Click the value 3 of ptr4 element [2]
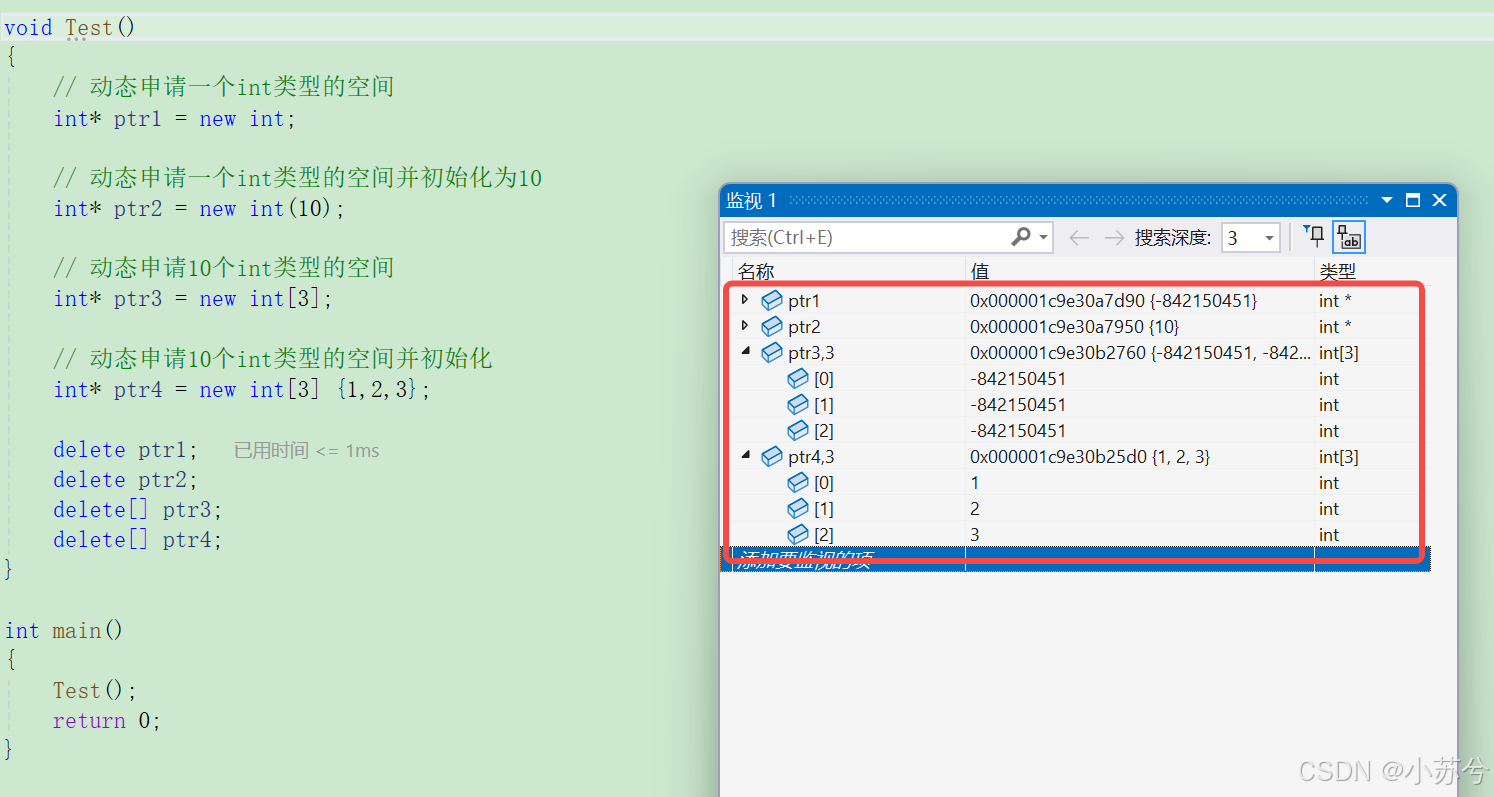 coord(975,534)
